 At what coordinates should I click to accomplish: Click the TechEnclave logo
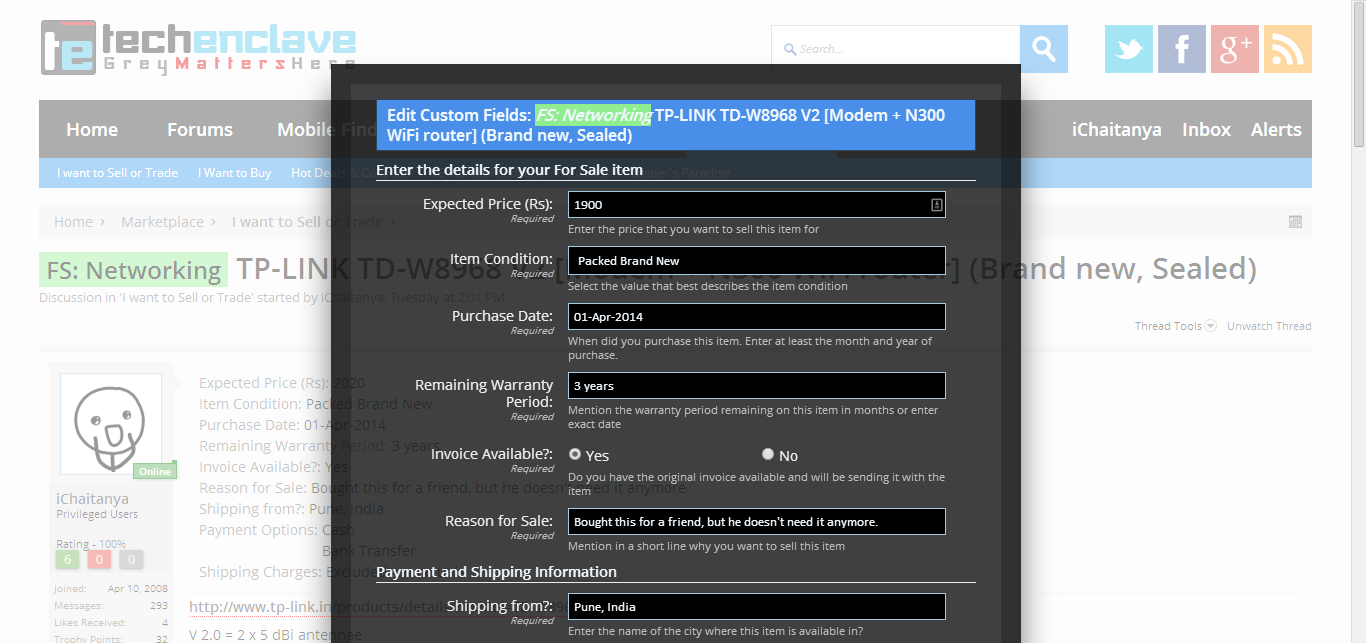point(198,48)
